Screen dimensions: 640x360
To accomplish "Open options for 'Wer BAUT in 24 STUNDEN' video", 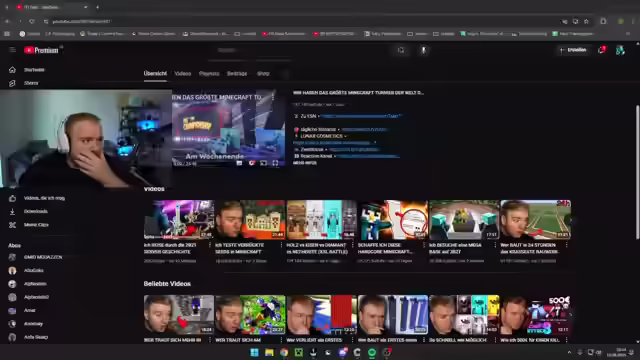I will point(567,245).
